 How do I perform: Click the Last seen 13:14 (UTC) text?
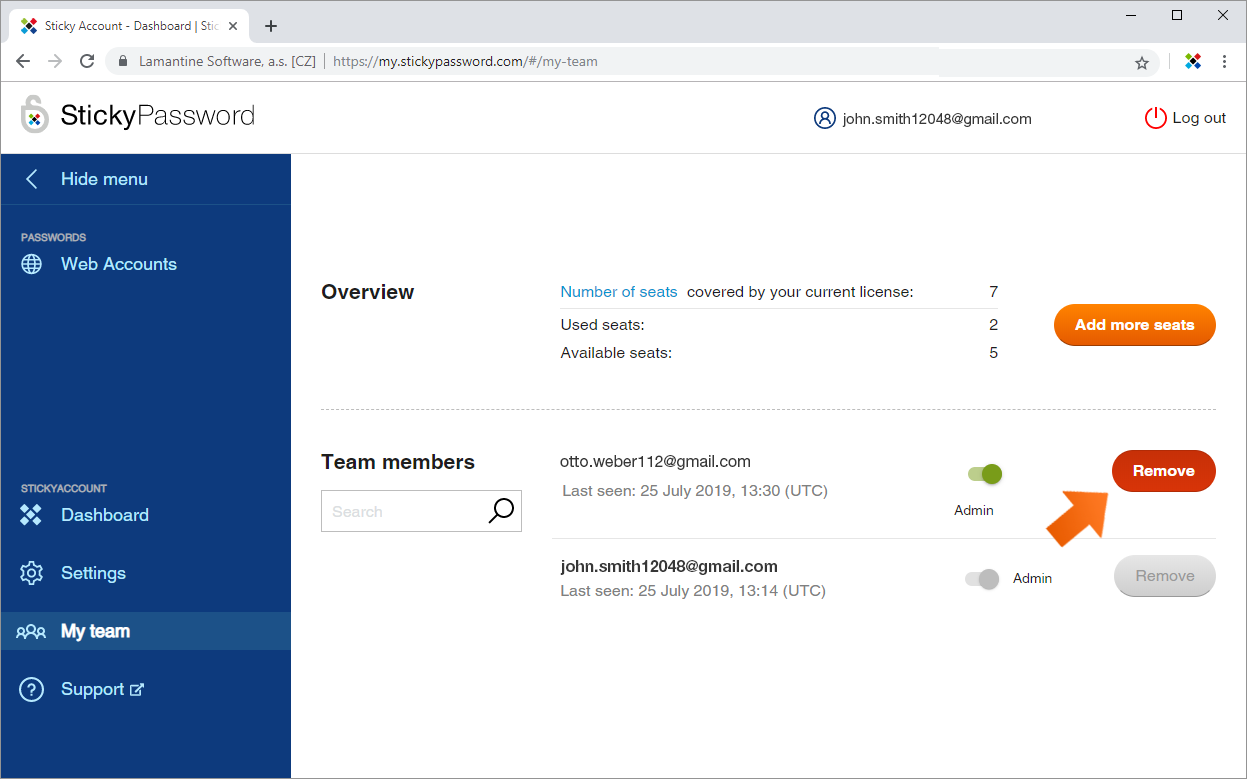tap(693, 591)
